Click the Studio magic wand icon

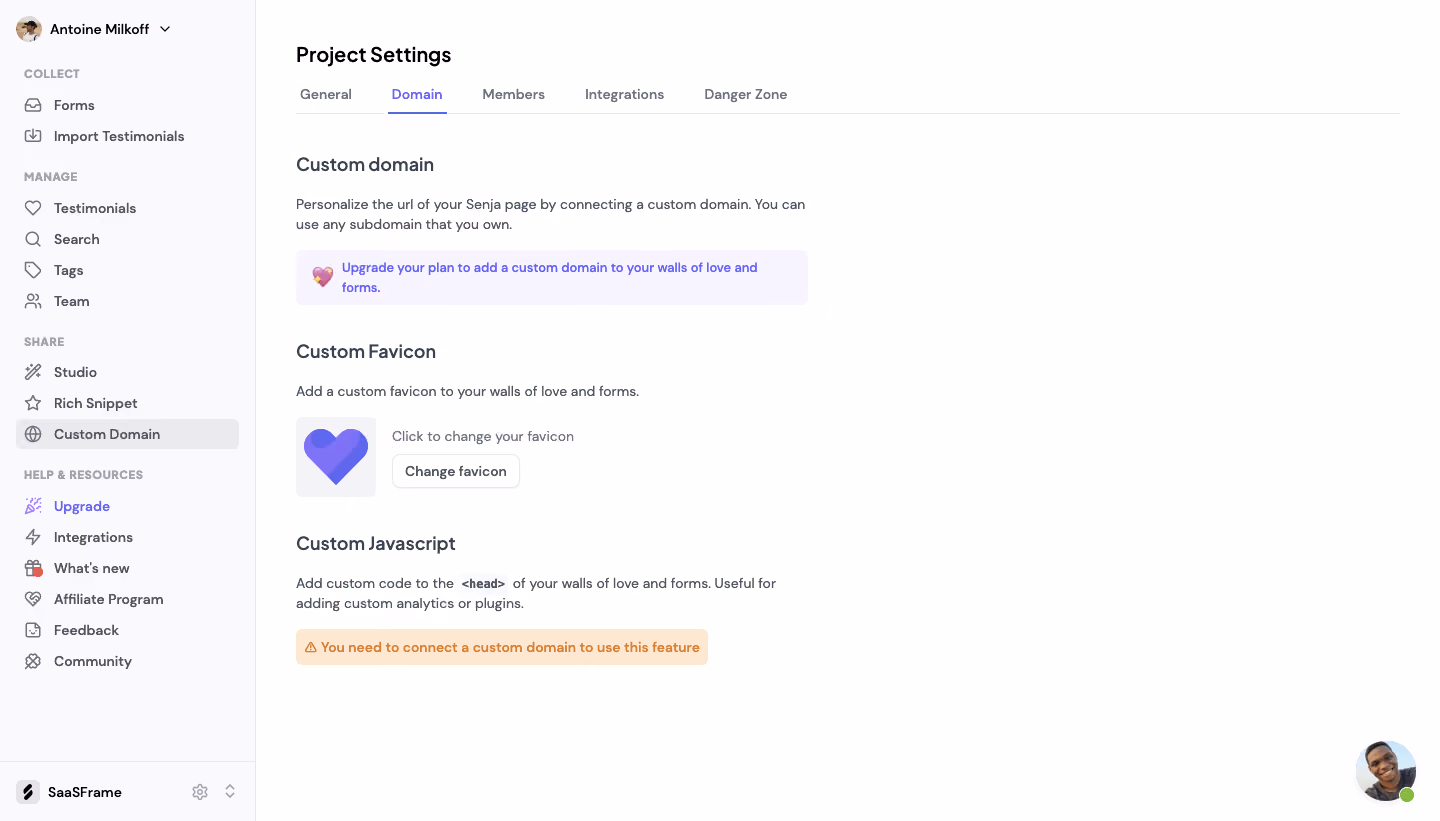tap(33, 372)
